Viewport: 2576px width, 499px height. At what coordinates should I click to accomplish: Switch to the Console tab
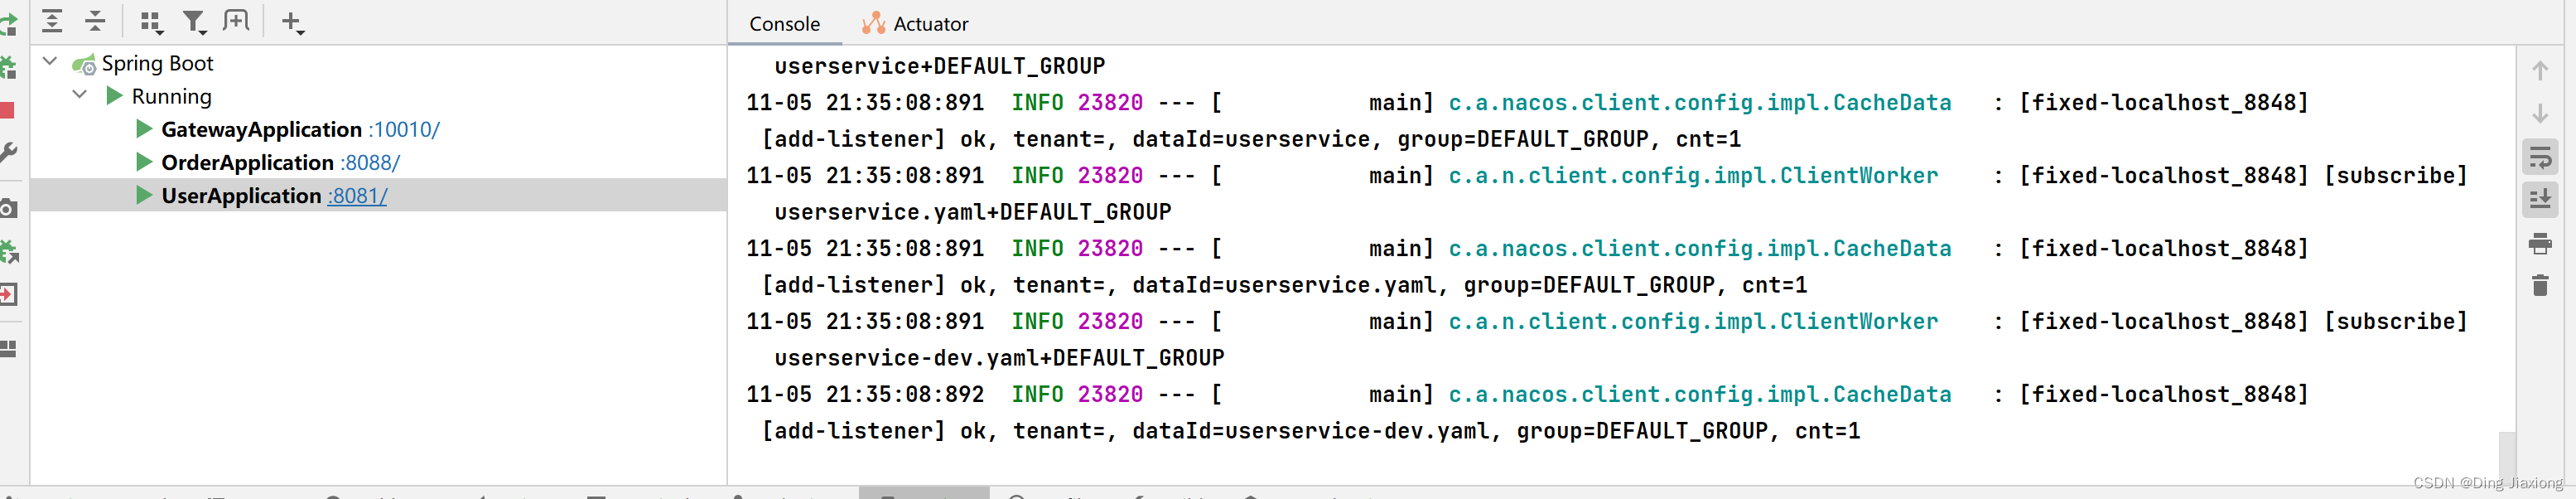coord(784,24)
